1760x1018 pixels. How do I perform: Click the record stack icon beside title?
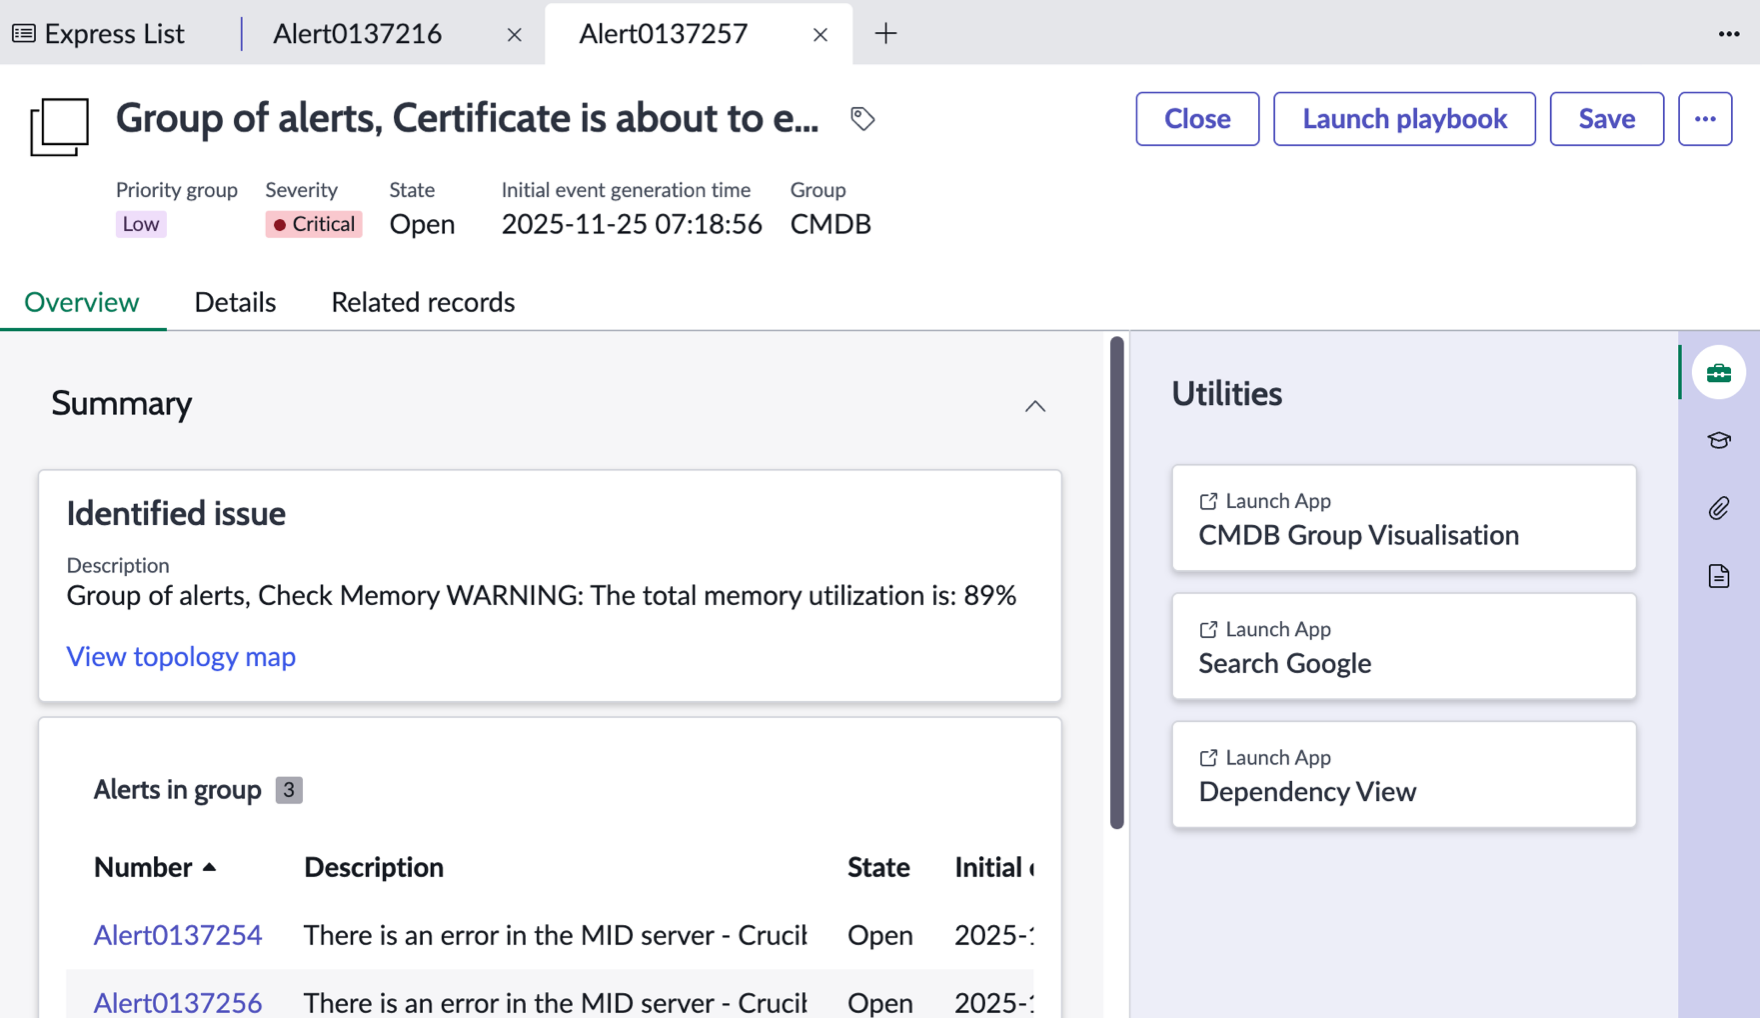coord(59,127)
